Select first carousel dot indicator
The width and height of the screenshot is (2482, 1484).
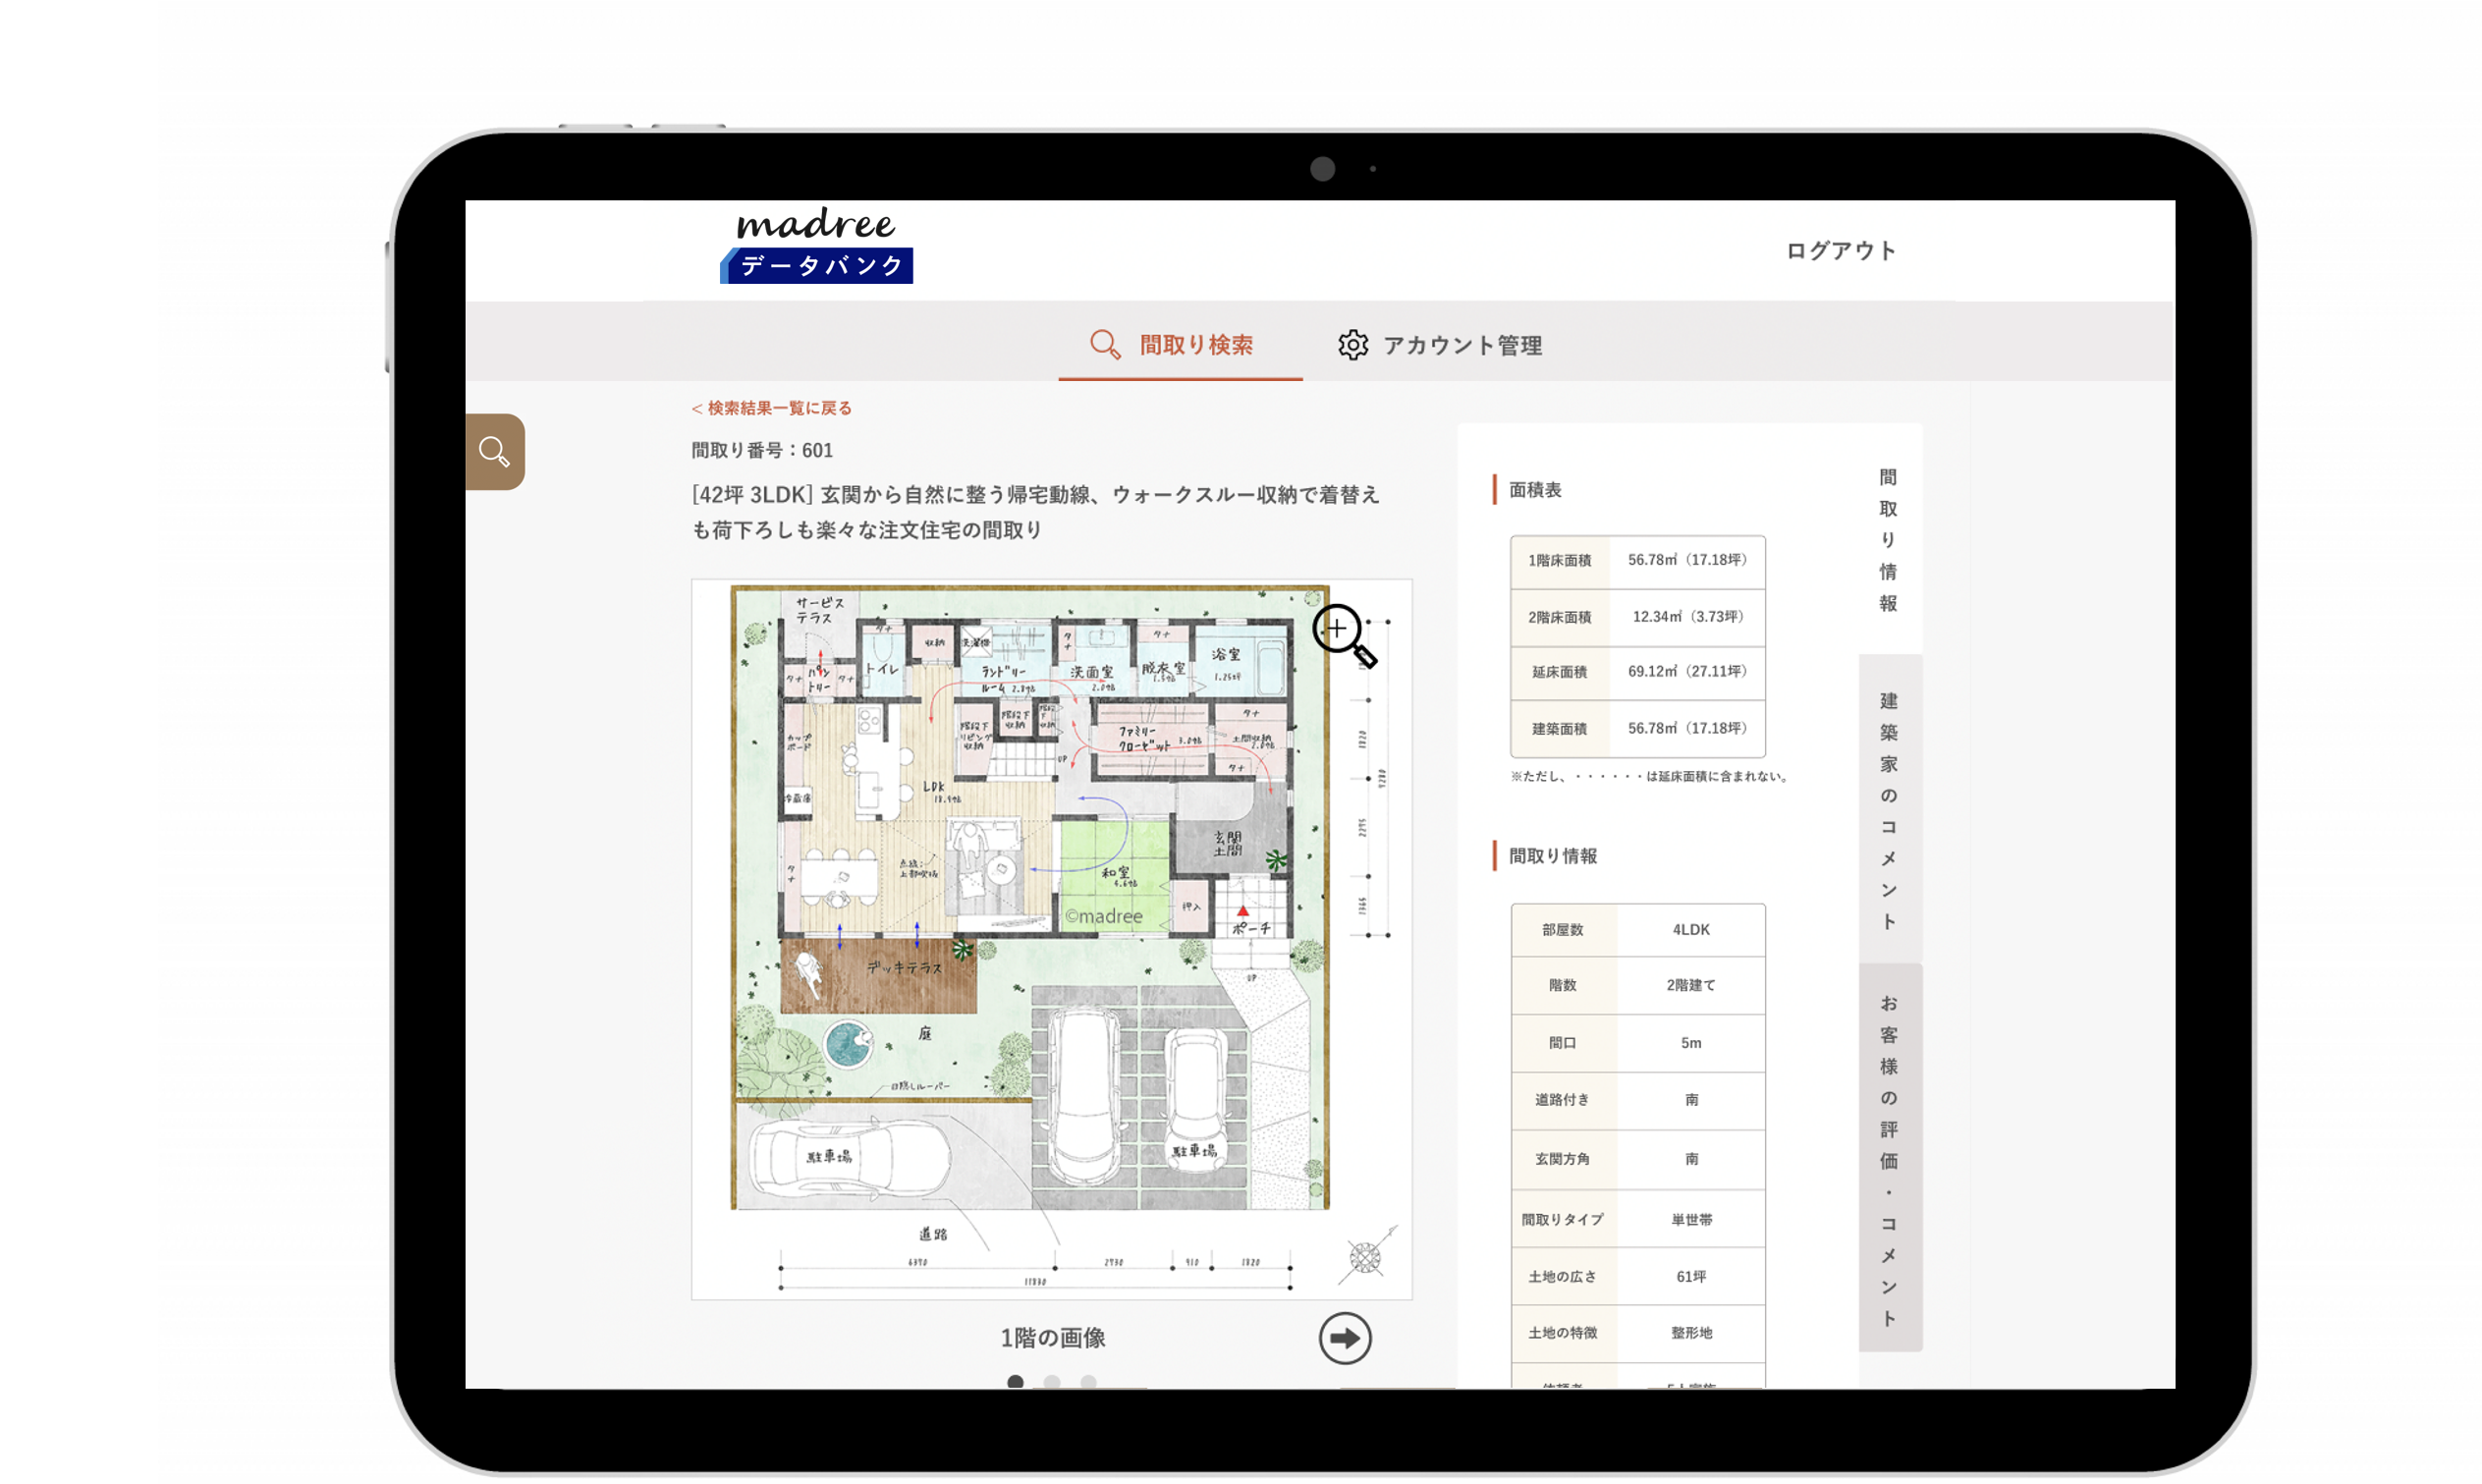1015,1382
